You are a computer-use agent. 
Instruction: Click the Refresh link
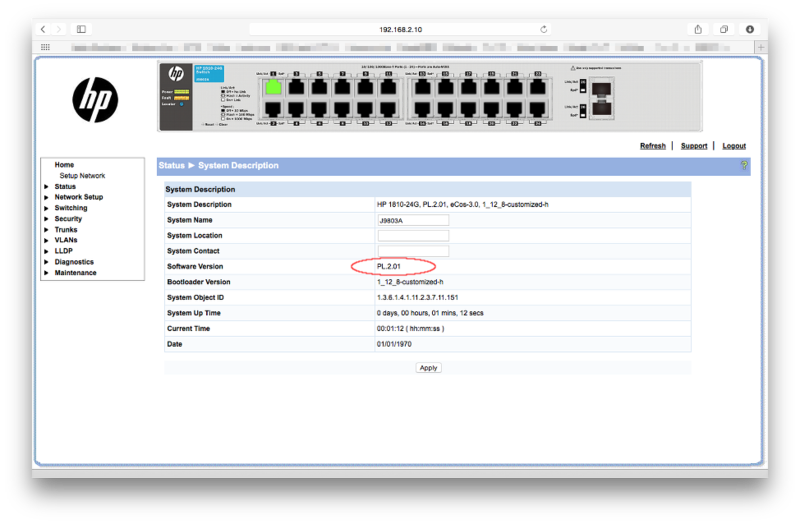coord(653,146)
